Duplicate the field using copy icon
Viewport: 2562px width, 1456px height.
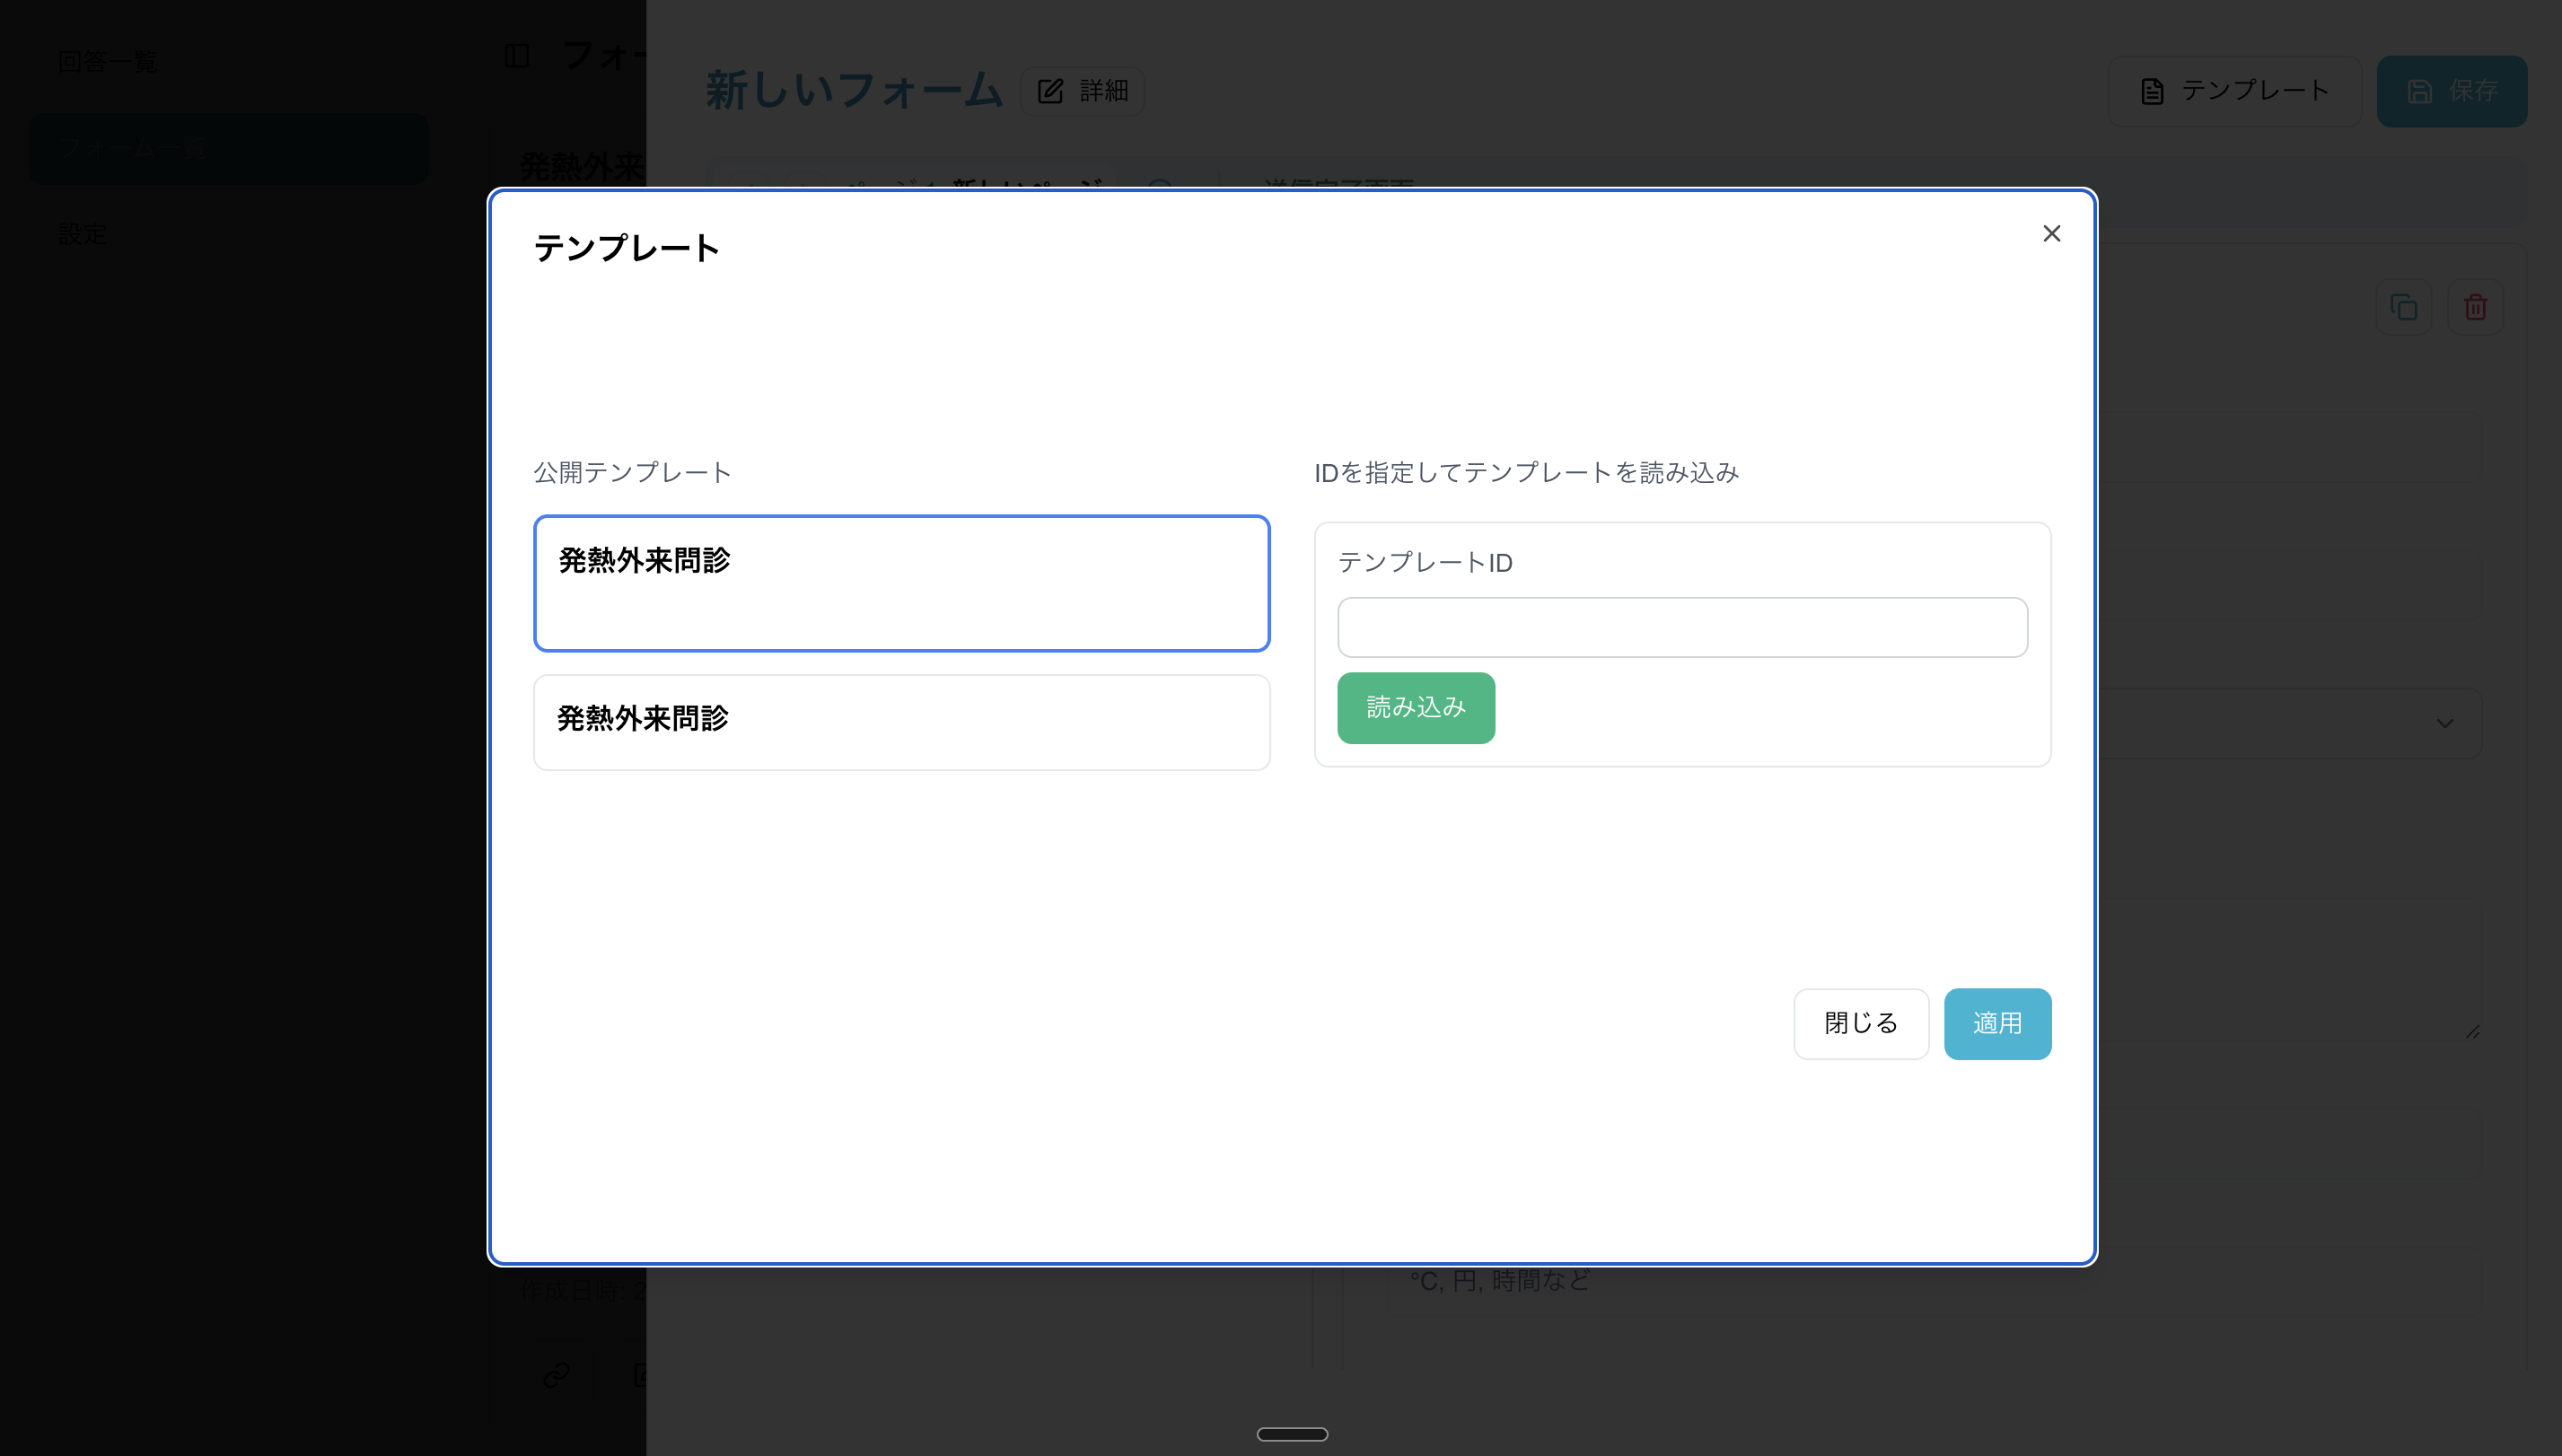pyautogui.click(x=2403, y=307)
